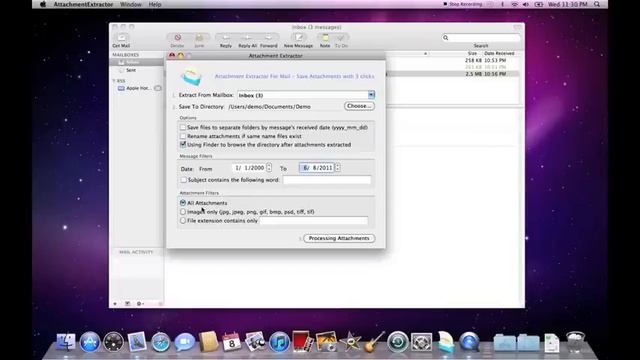Click the Forward icon in Mail toolbar

(269, 38)
